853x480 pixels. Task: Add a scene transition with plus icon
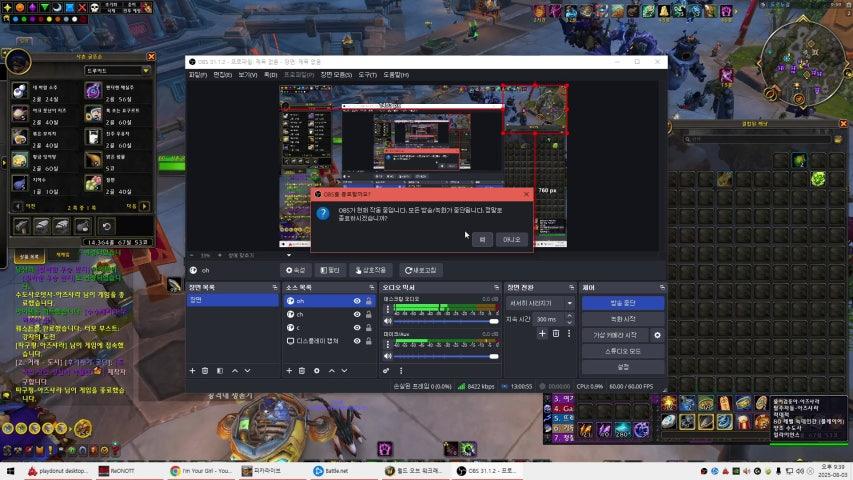[542, 333]
